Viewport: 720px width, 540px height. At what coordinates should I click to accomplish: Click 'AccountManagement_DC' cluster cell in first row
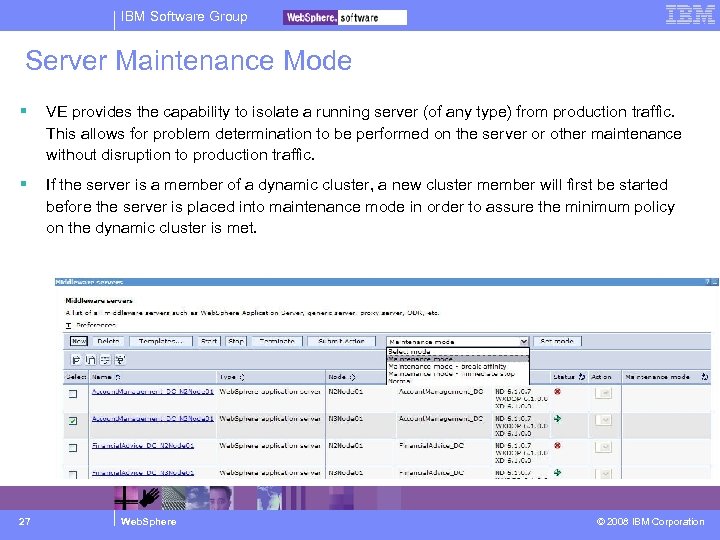pyautogui.click(x=441, y=392)
